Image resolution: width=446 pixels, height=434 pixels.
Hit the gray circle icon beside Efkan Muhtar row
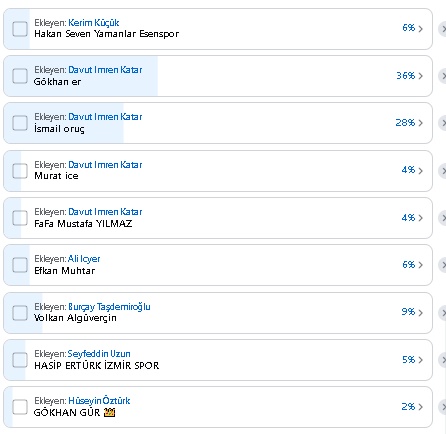point(442,265)
